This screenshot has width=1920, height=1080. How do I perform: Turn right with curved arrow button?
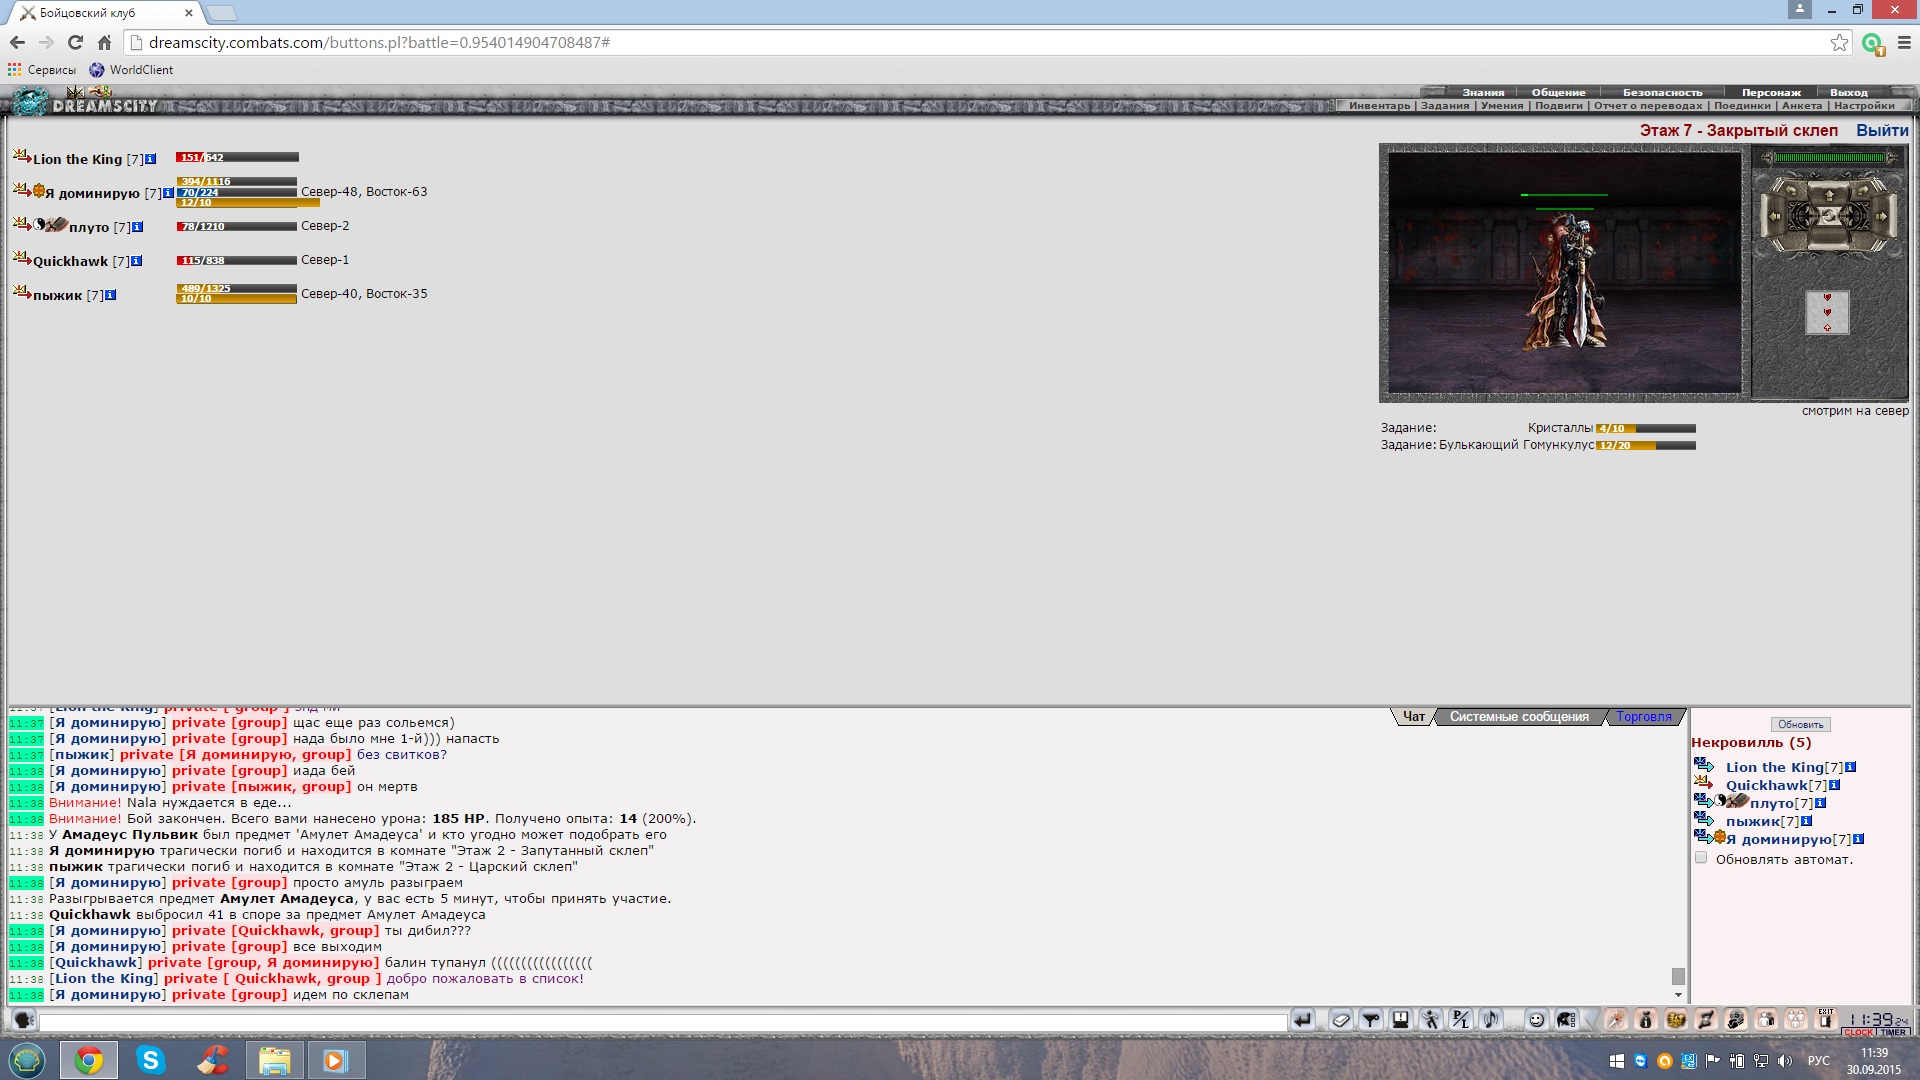(x=1863, y=189)
